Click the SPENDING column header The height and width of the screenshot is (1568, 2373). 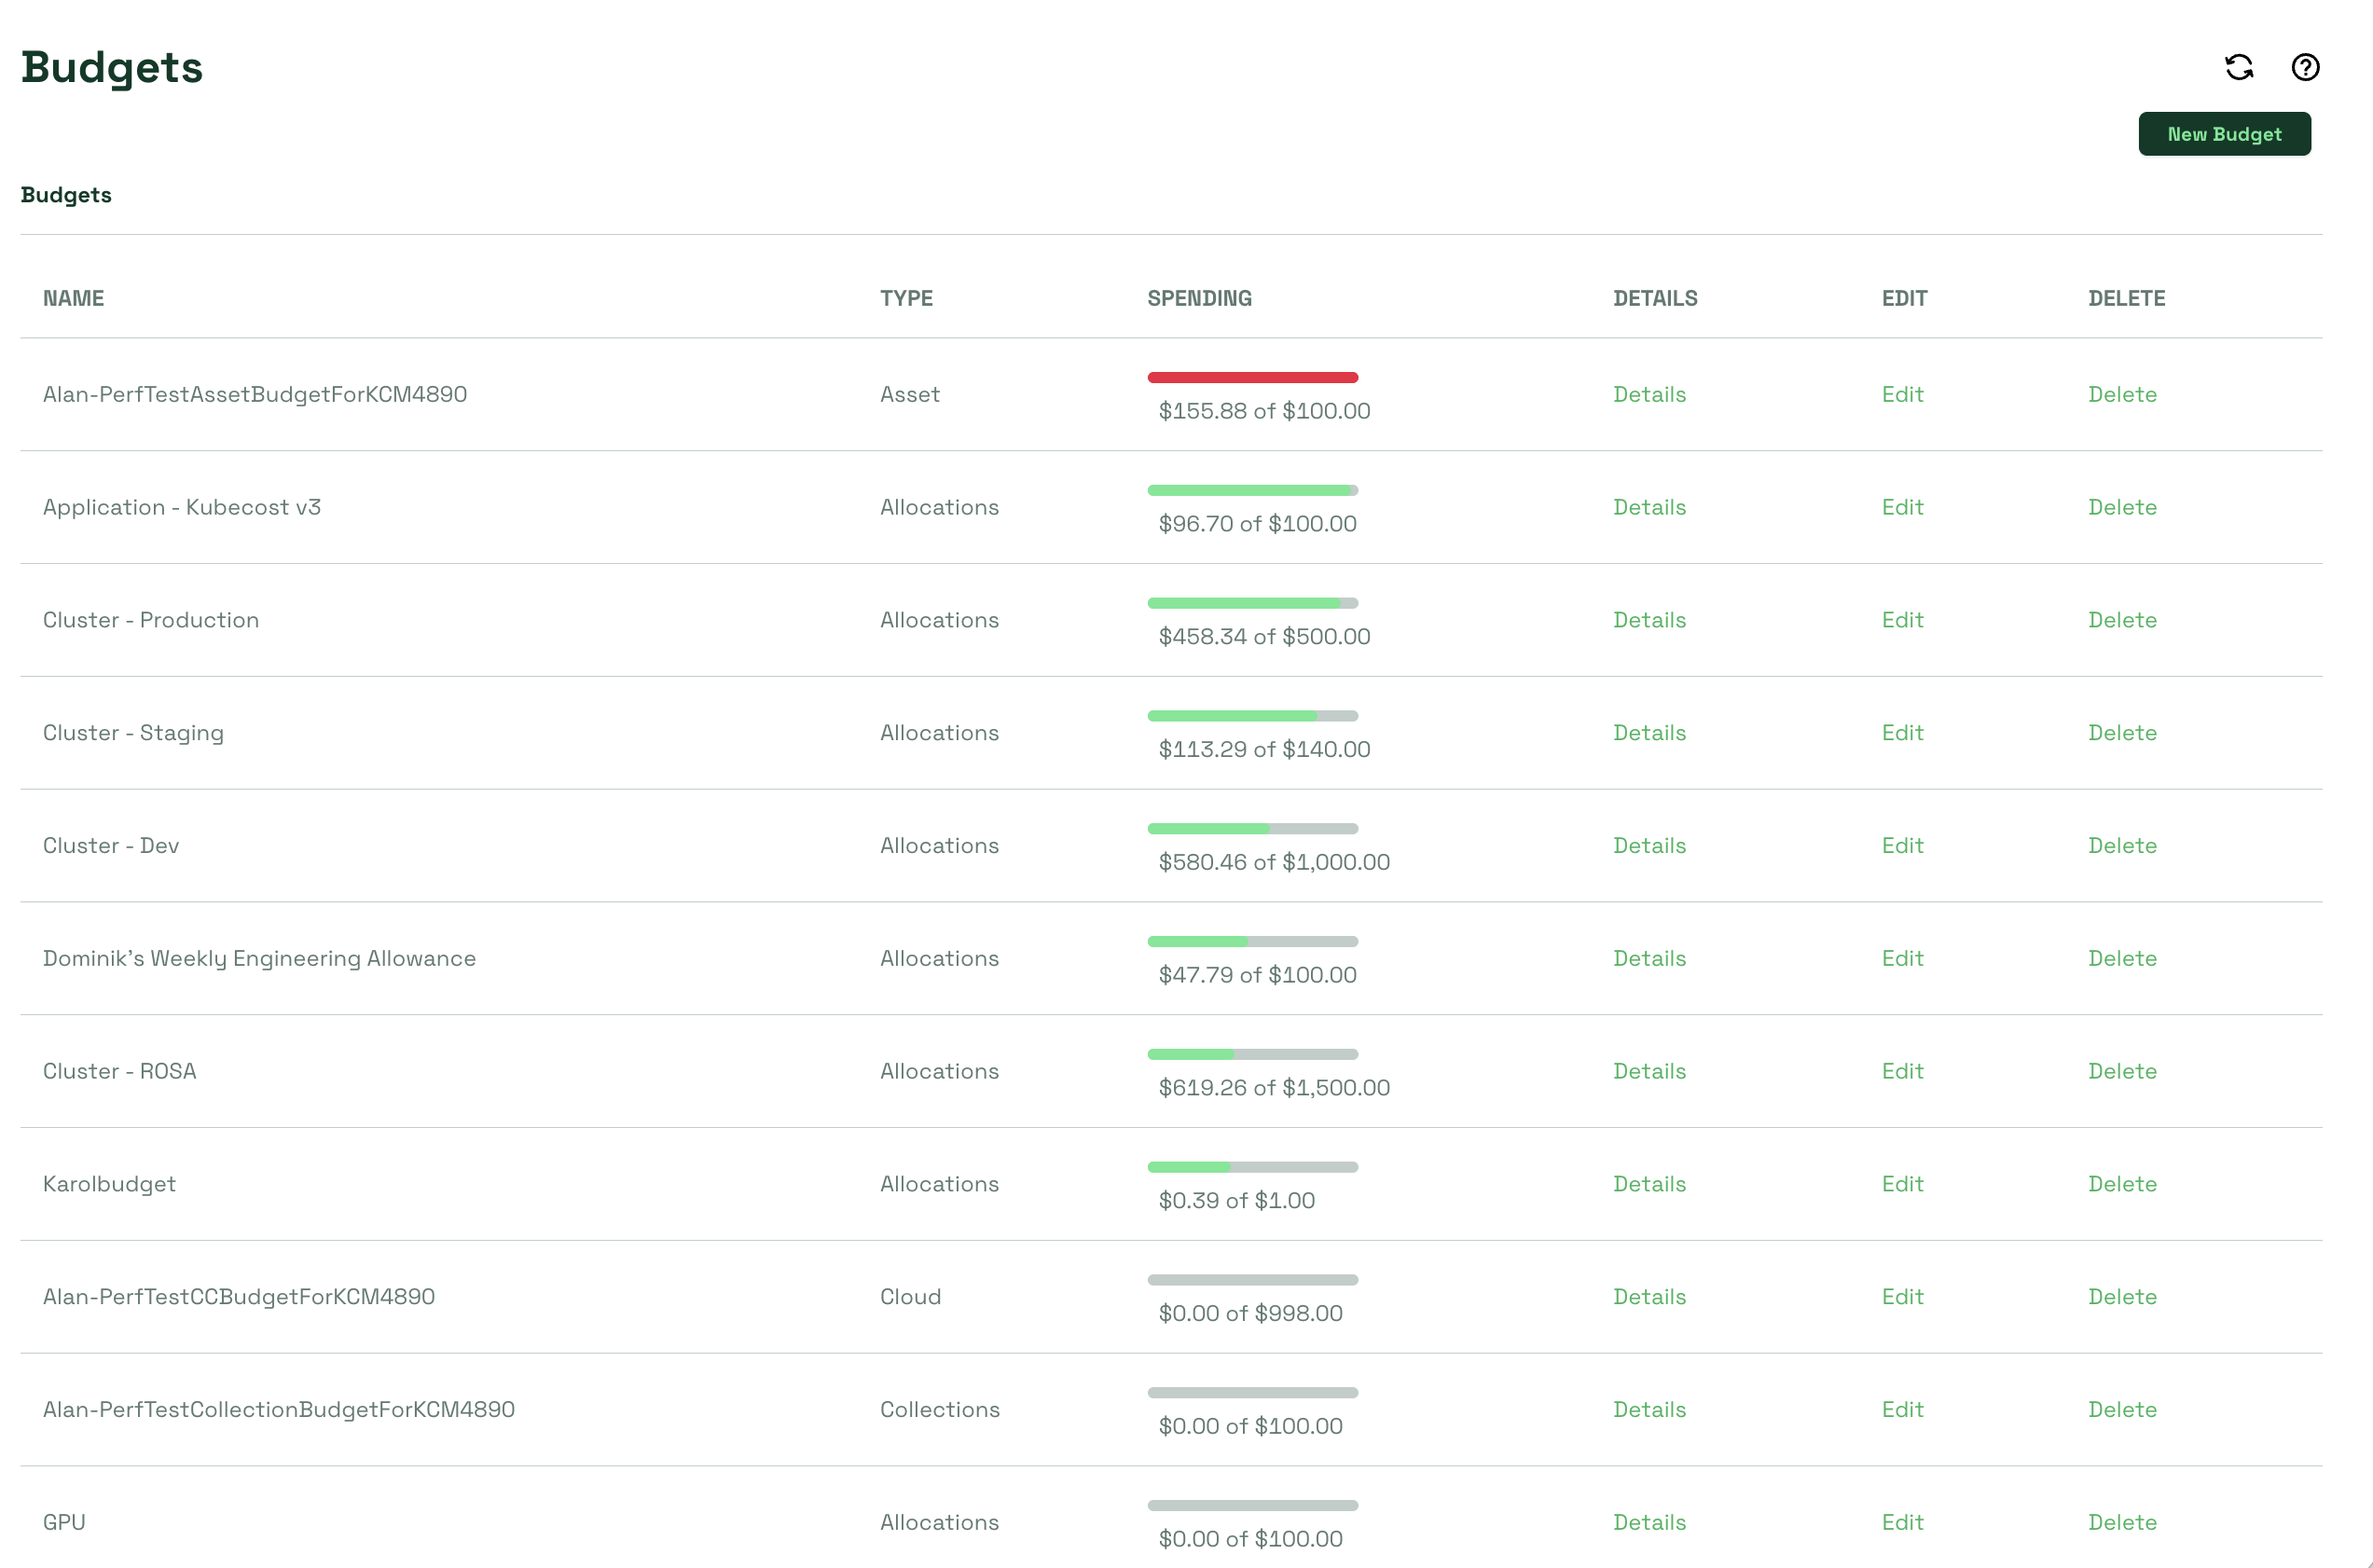pos(1199,298)
